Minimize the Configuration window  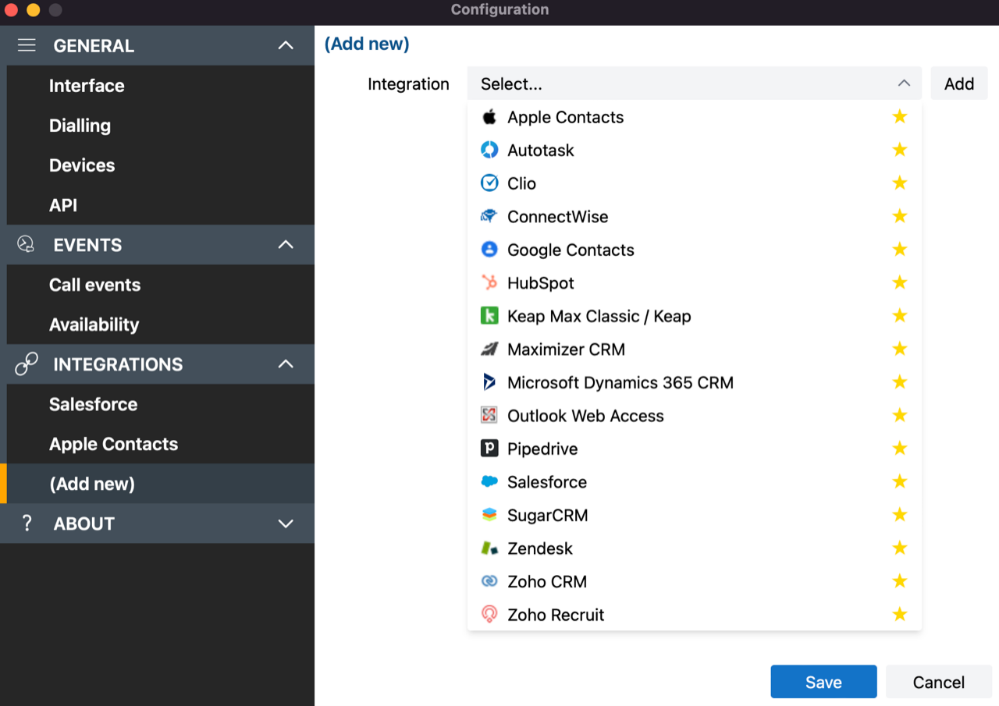pyautogui.click(x=33, y=10)
